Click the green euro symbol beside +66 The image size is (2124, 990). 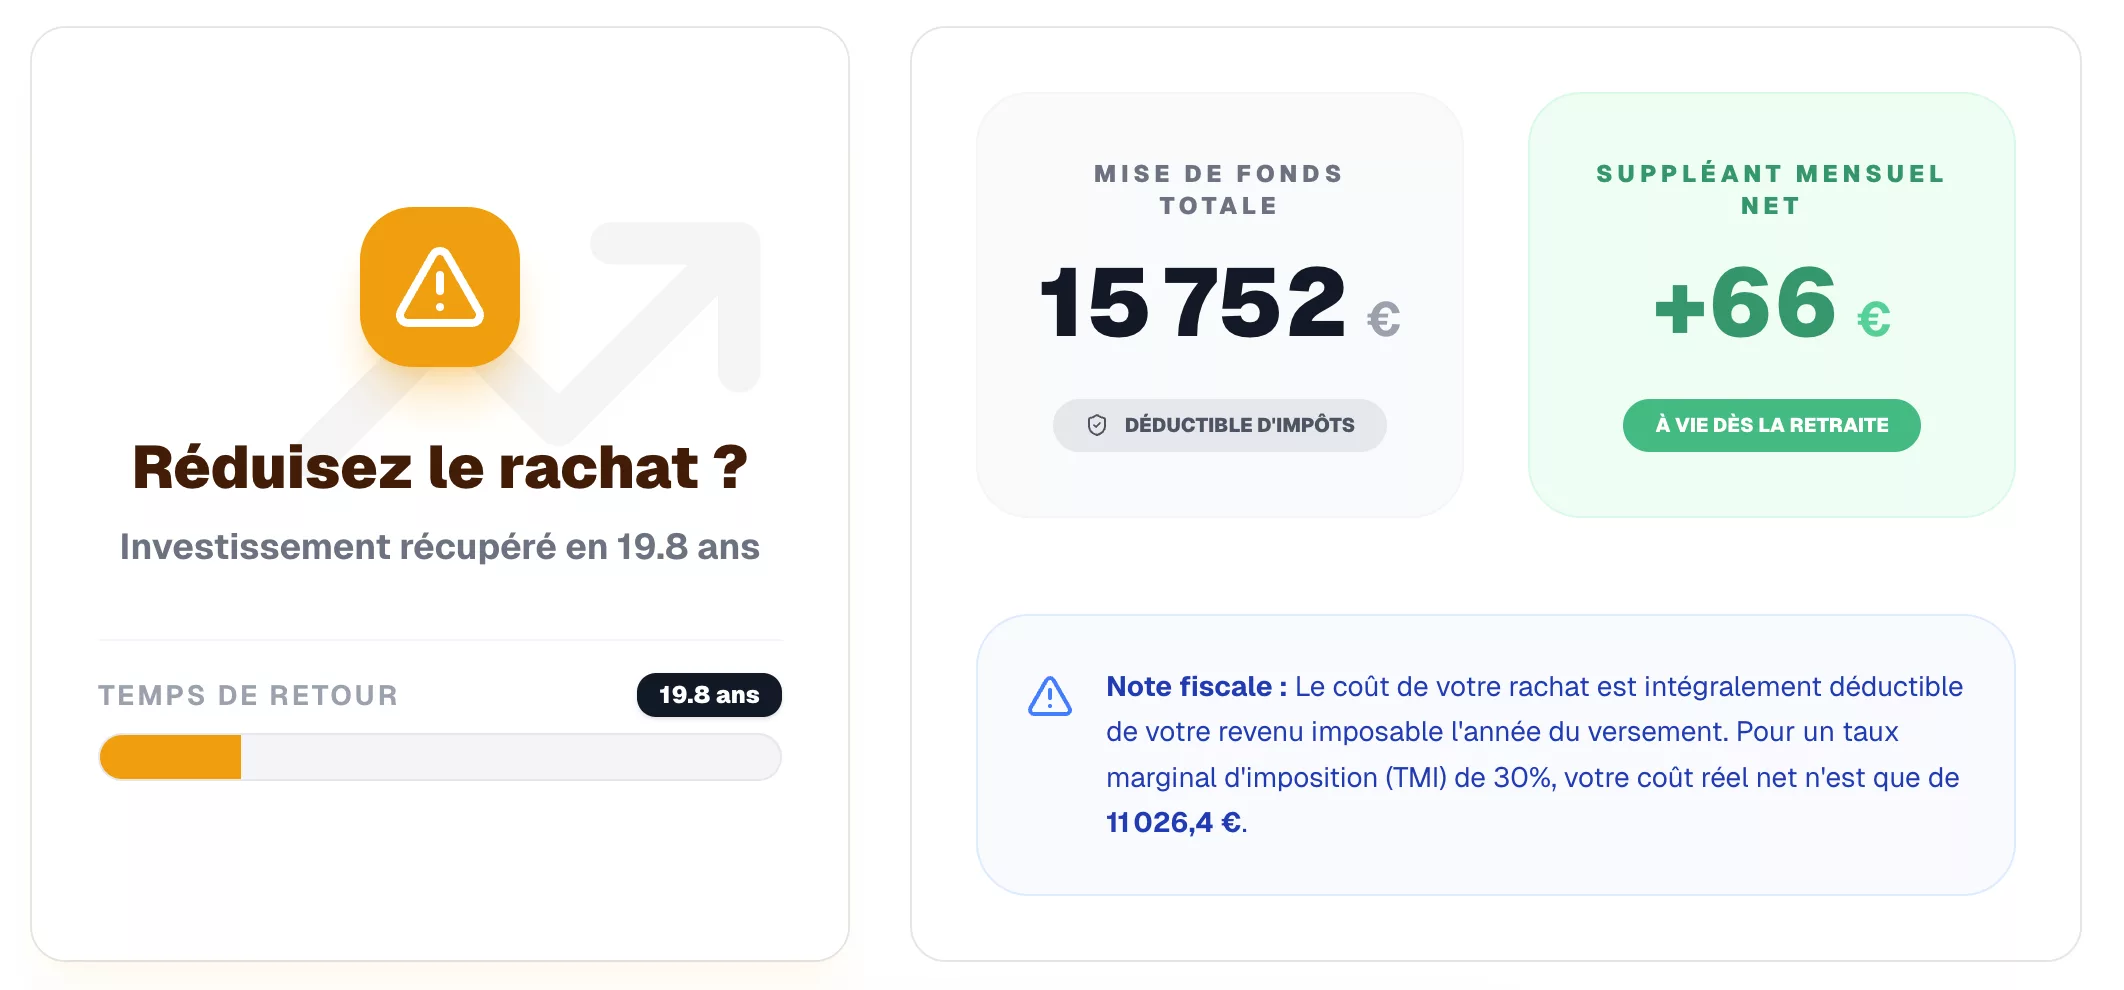click(x=1873, y=320)
